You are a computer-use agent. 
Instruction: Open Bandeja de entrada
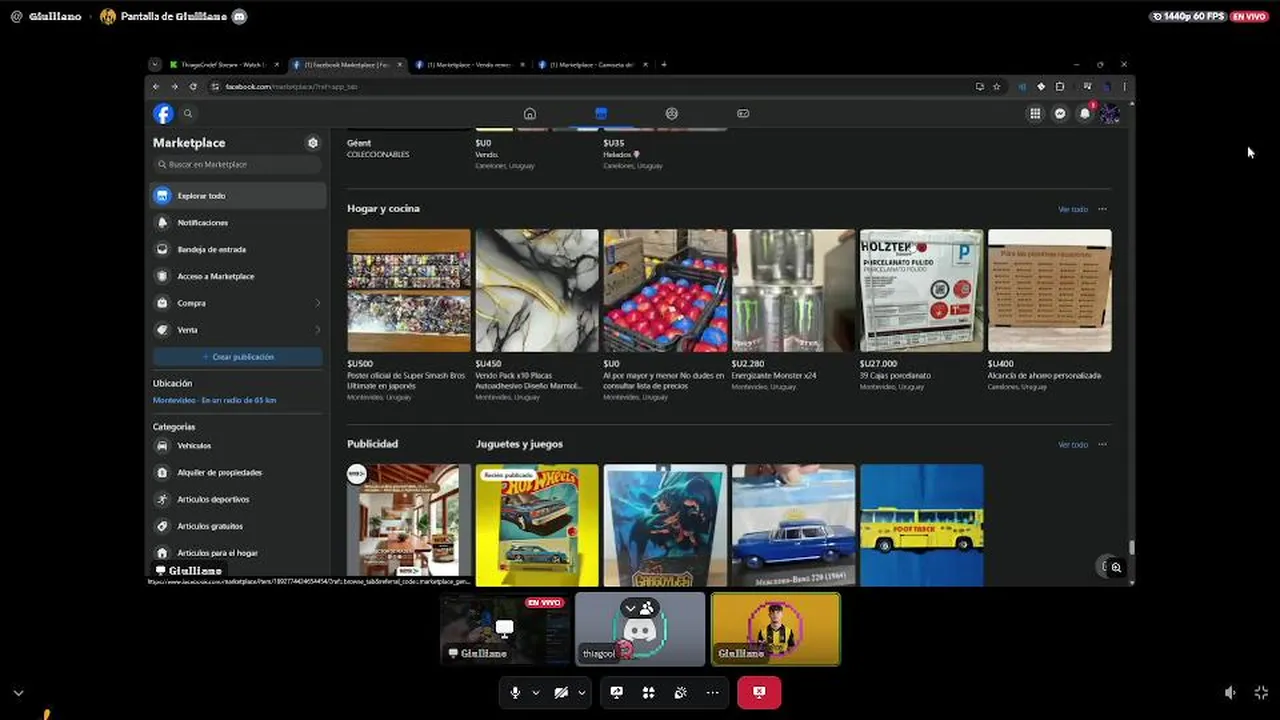coord(238,249)
